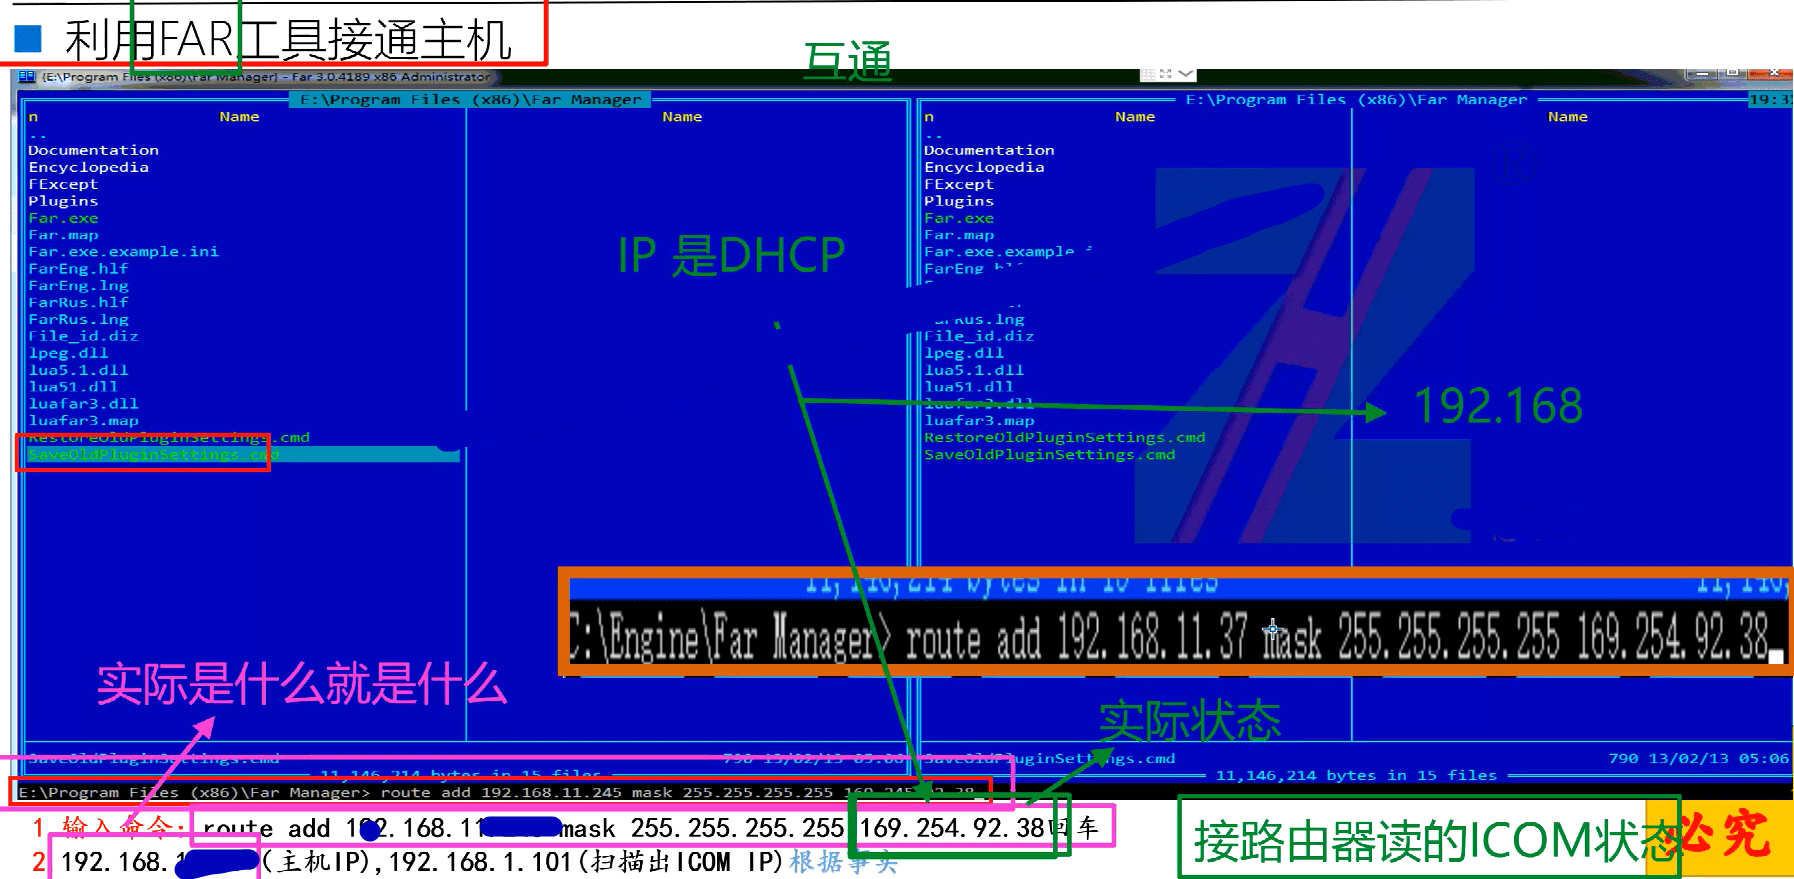Select Plugins folder in the right panel
The width and height of the screenshot is (1794, 879).
coord(959,201)
